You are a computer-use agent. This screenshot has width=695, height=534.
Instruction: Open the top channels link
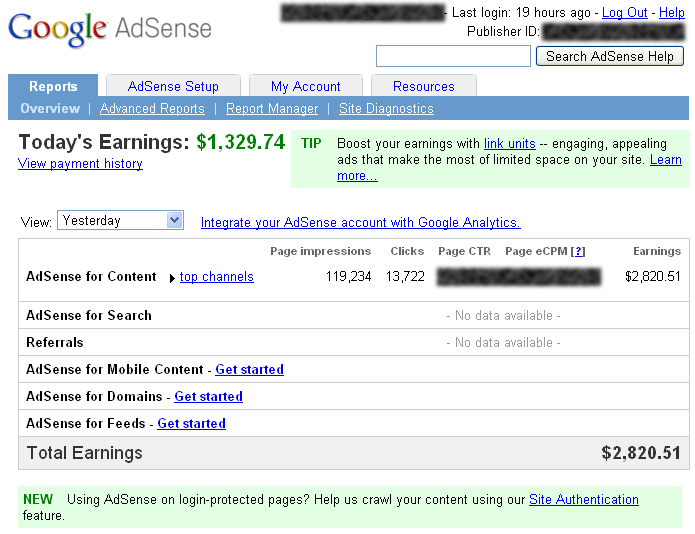(217, 277)
